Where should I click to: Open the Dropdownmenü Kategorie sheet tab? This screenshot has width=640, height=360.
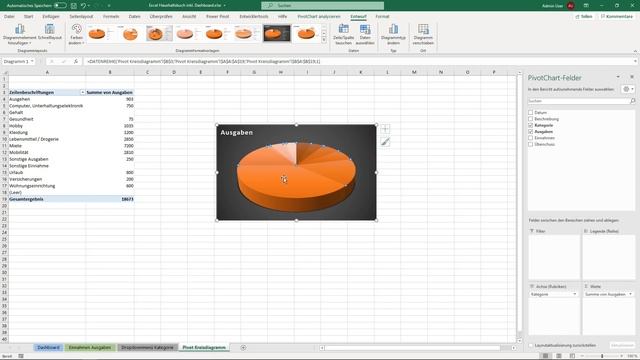click(147, 347)
